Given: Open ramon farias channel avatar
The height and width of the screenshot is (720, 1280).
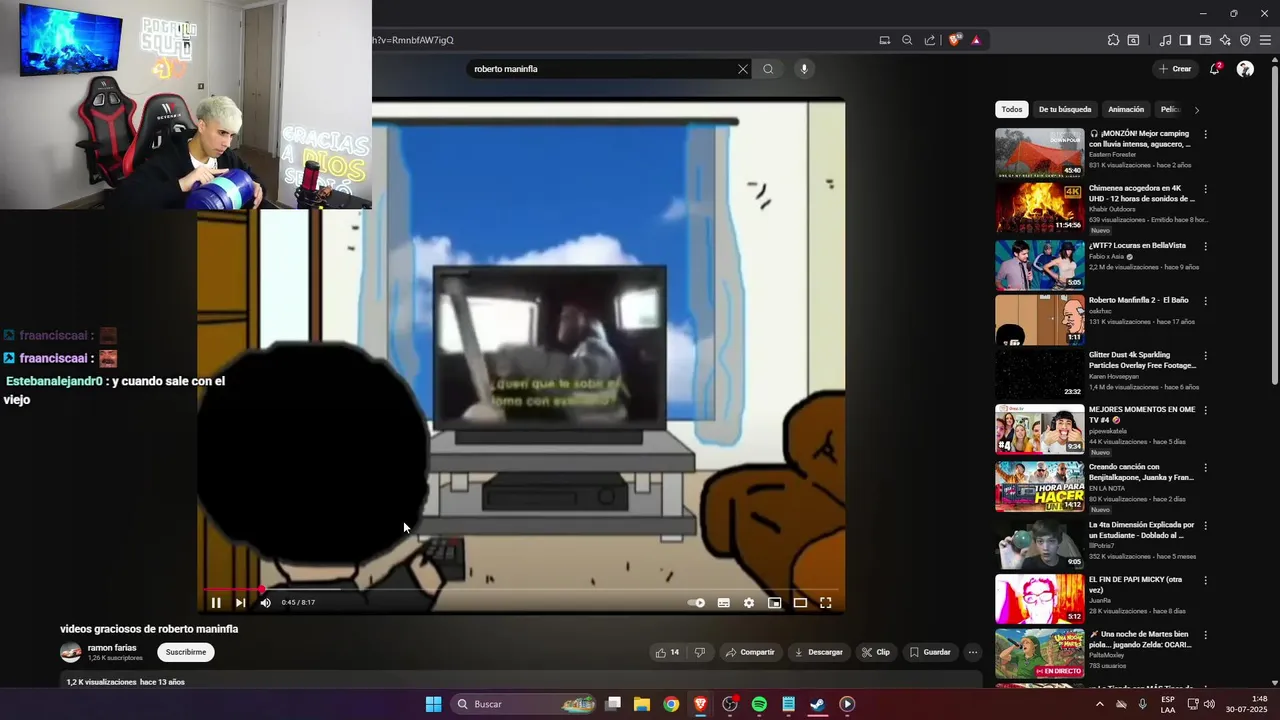Looking at the screenshot, I should 71,652.
